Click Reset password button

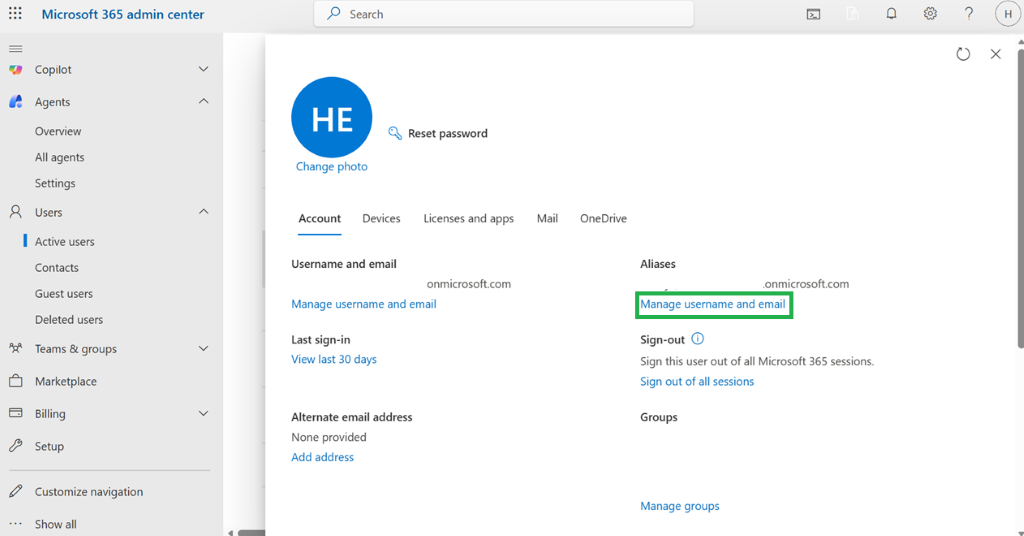pyautogui.click(x=438, y=133)
